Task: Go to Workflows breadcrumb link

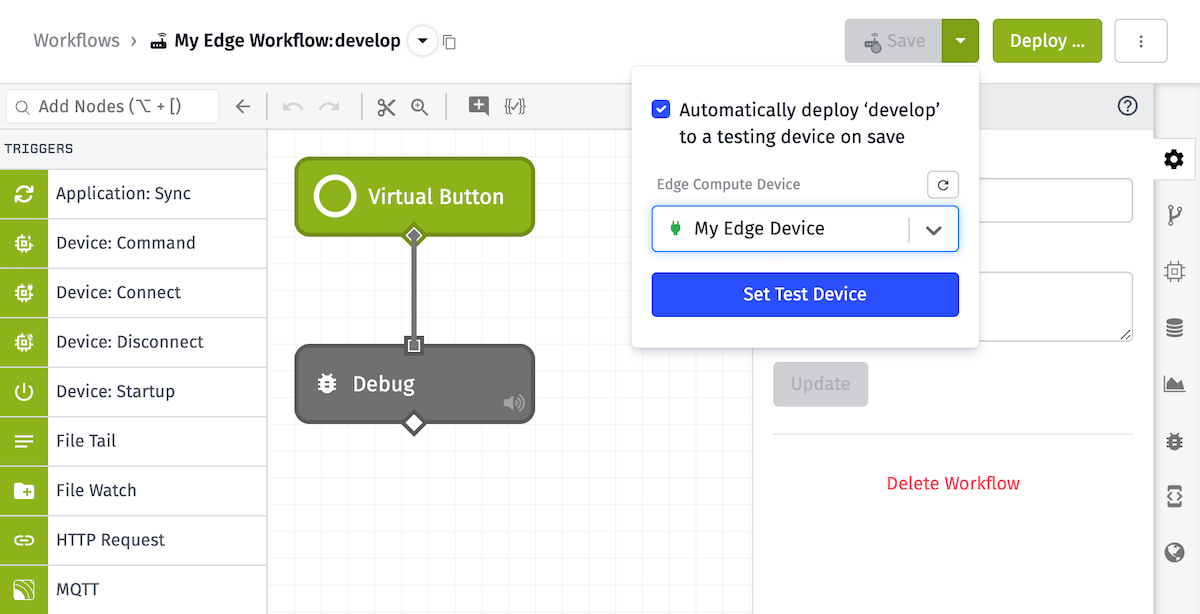Action: coord(77,41)
